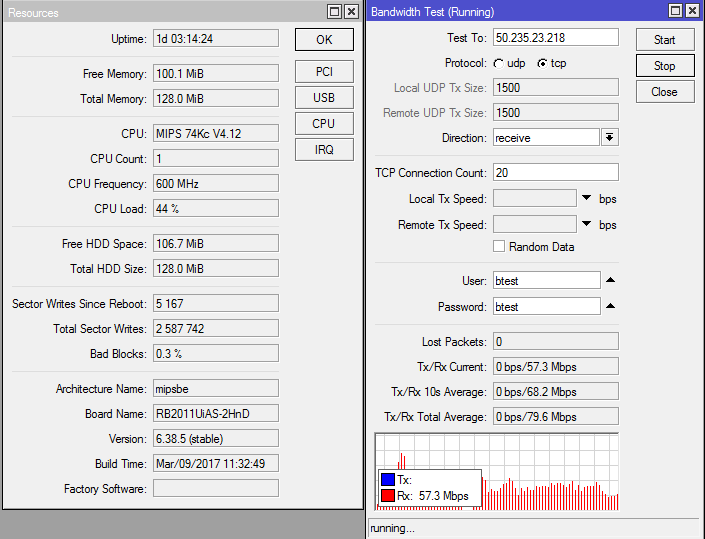Click Tx/Rx Total Average value 79.6 Mbps

556,417
